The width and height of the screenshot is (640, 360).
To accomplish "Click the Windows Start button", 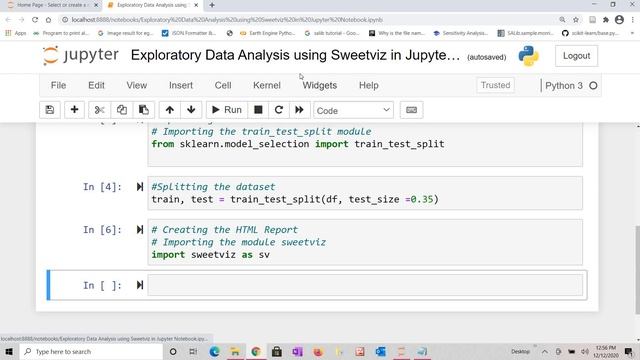I will click(x=9, y=351).
